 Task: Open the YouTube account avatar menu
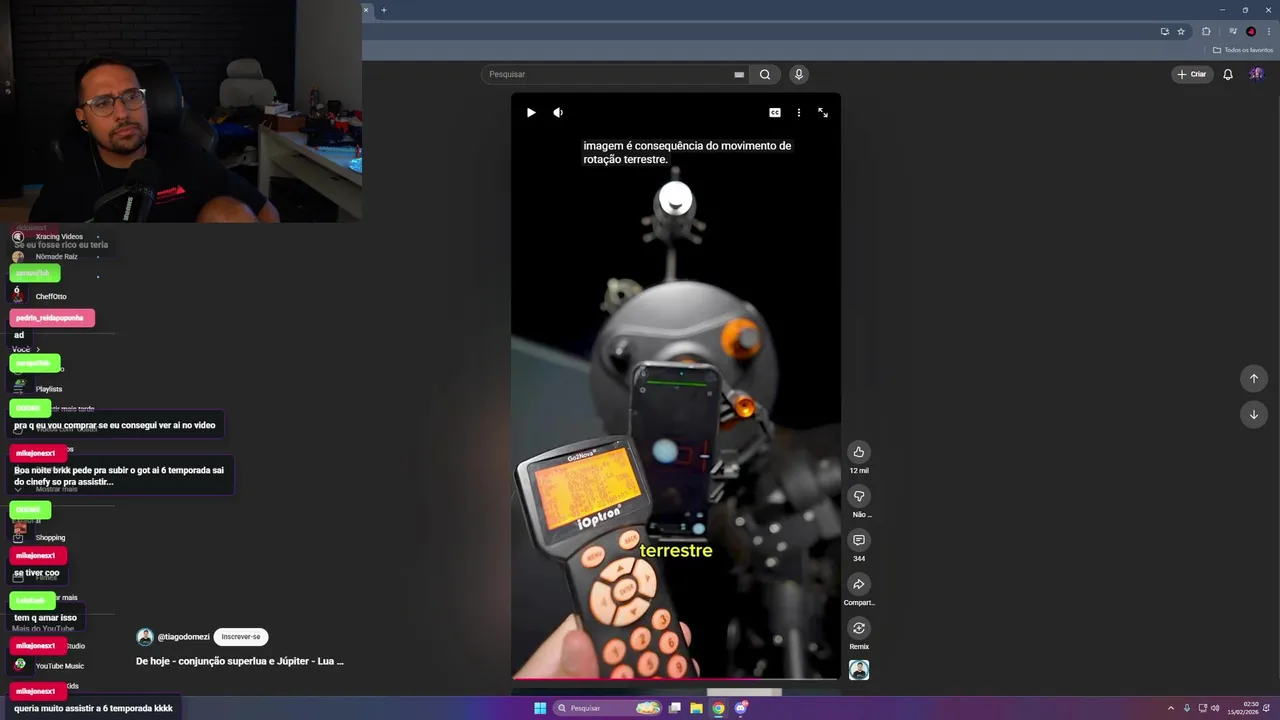point(1257,74)
